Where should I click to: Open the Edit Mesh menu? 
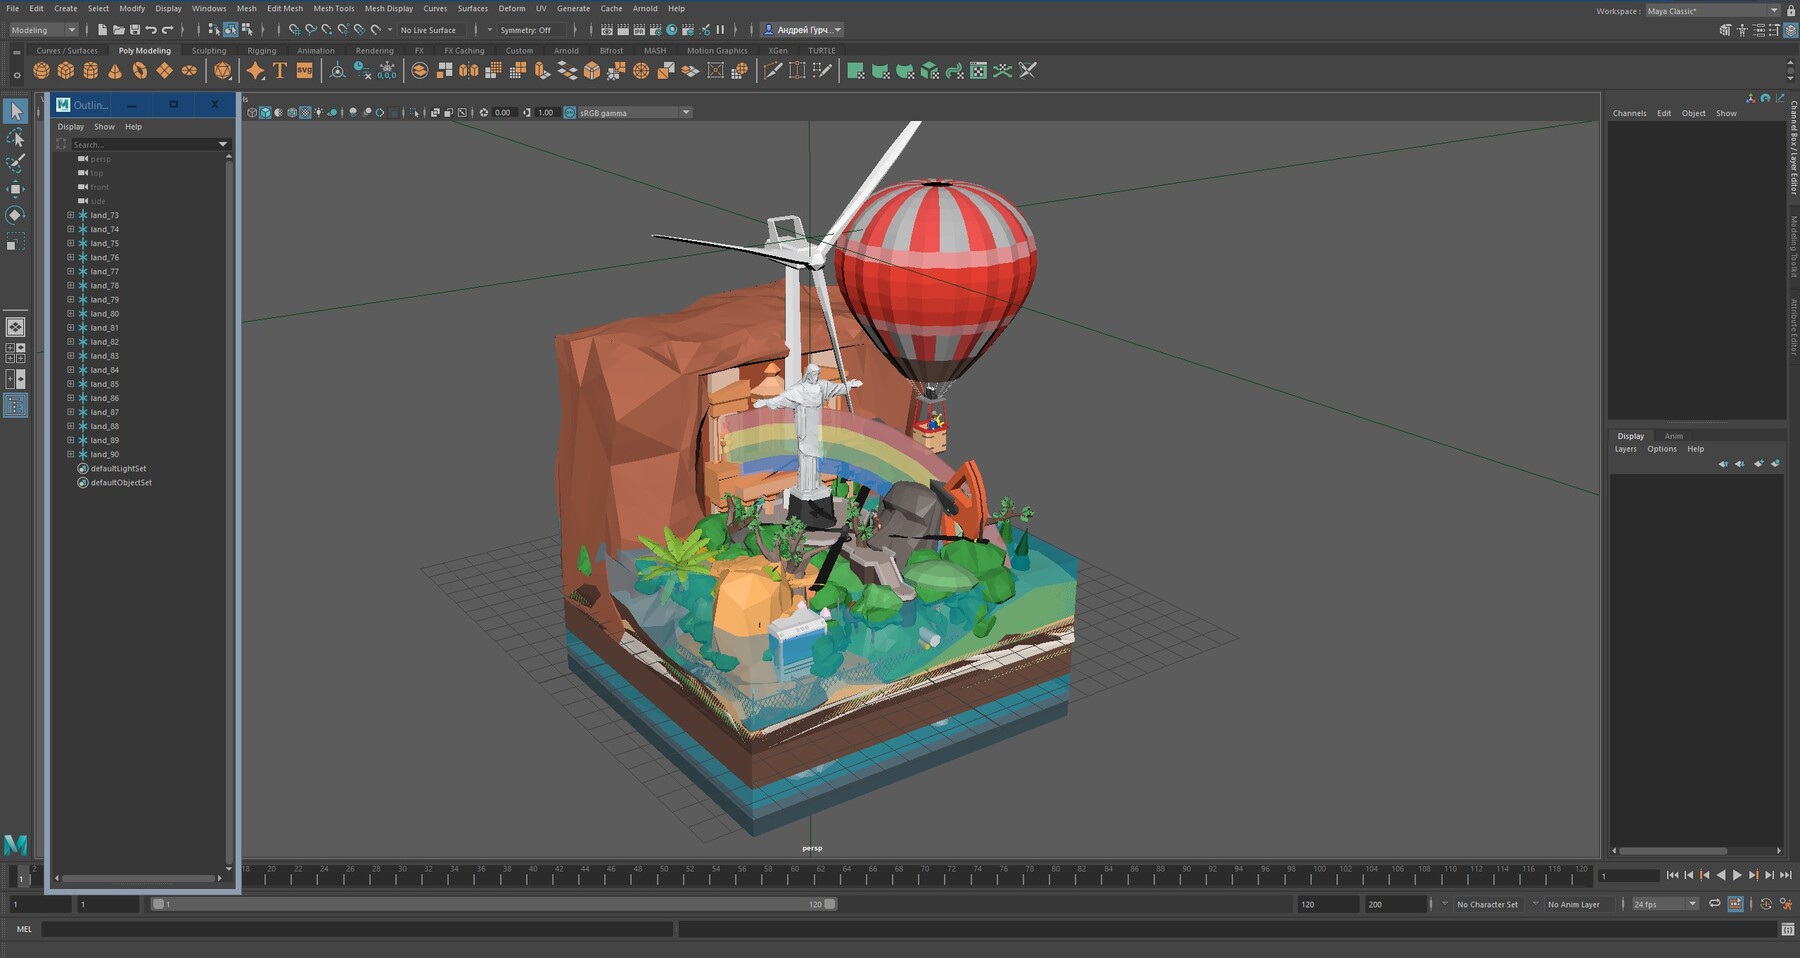pyautogui.click(x=285, y=8)
